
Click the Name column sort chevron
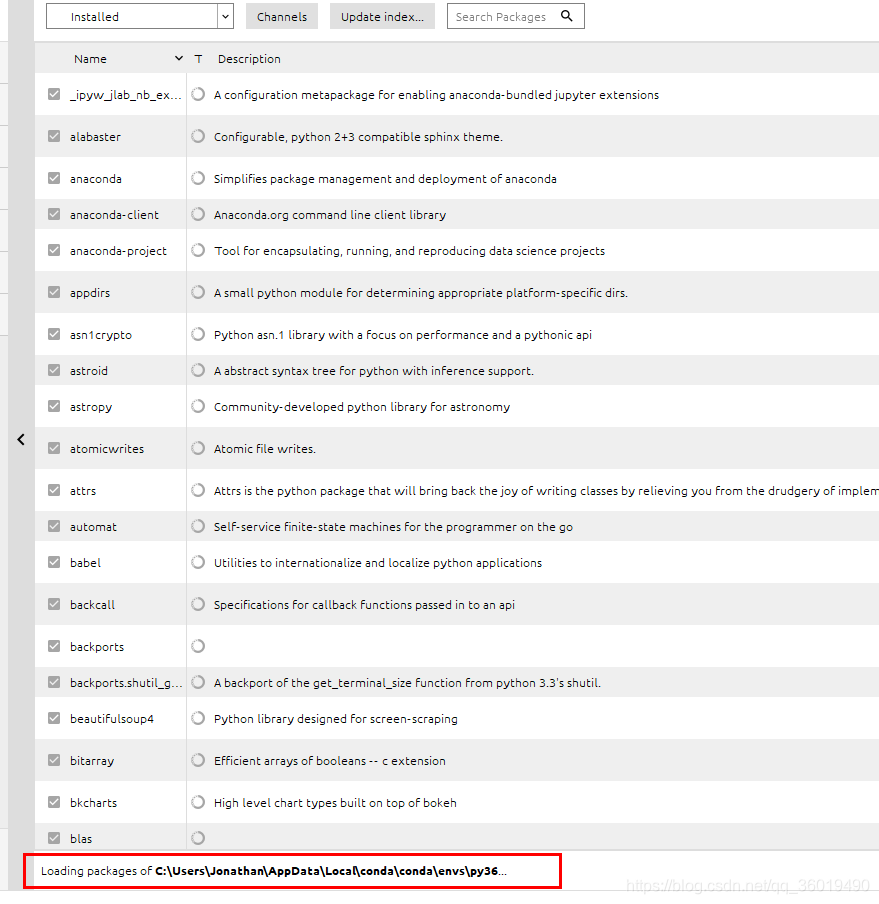tap(179, 58)
